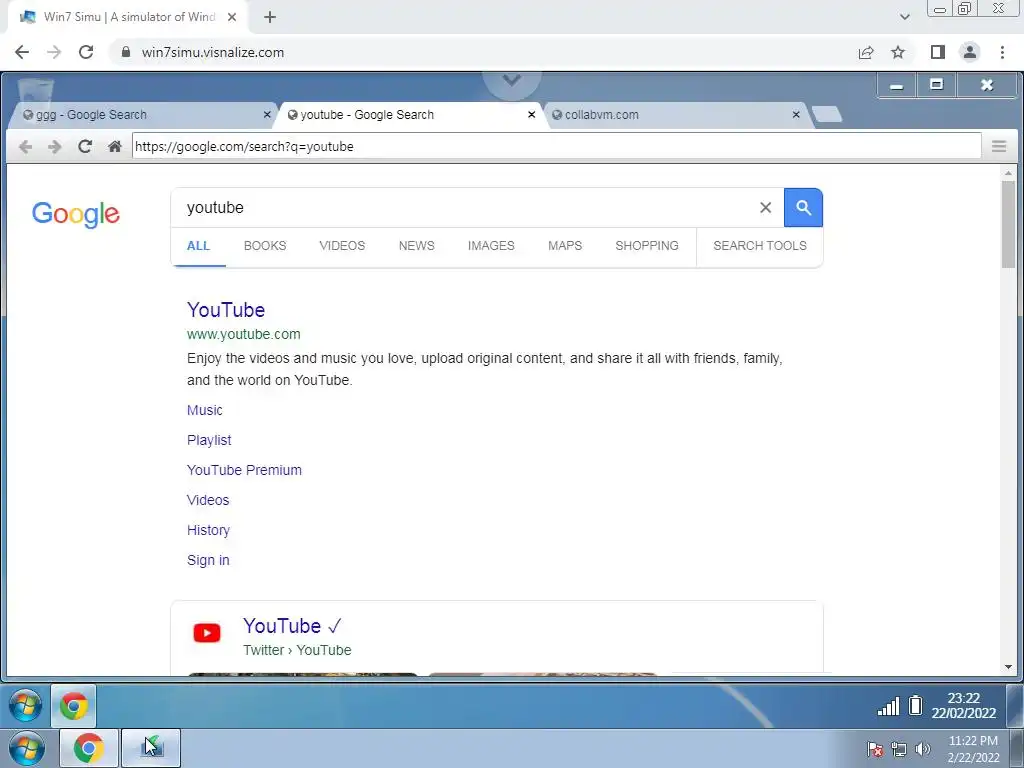Open the Videos sitelink

[208, 500]
